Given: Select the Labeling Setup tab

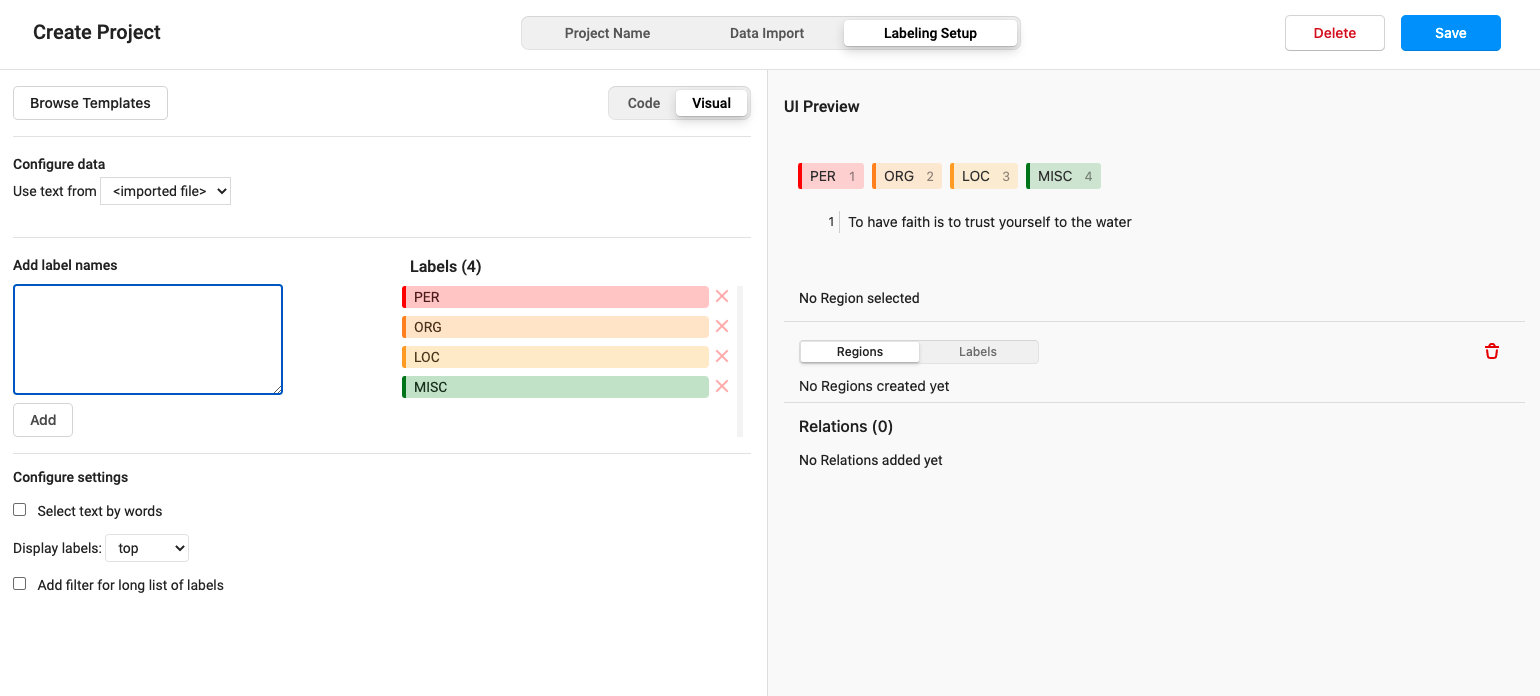Looking at the screenshot, I should click(930, 33).
